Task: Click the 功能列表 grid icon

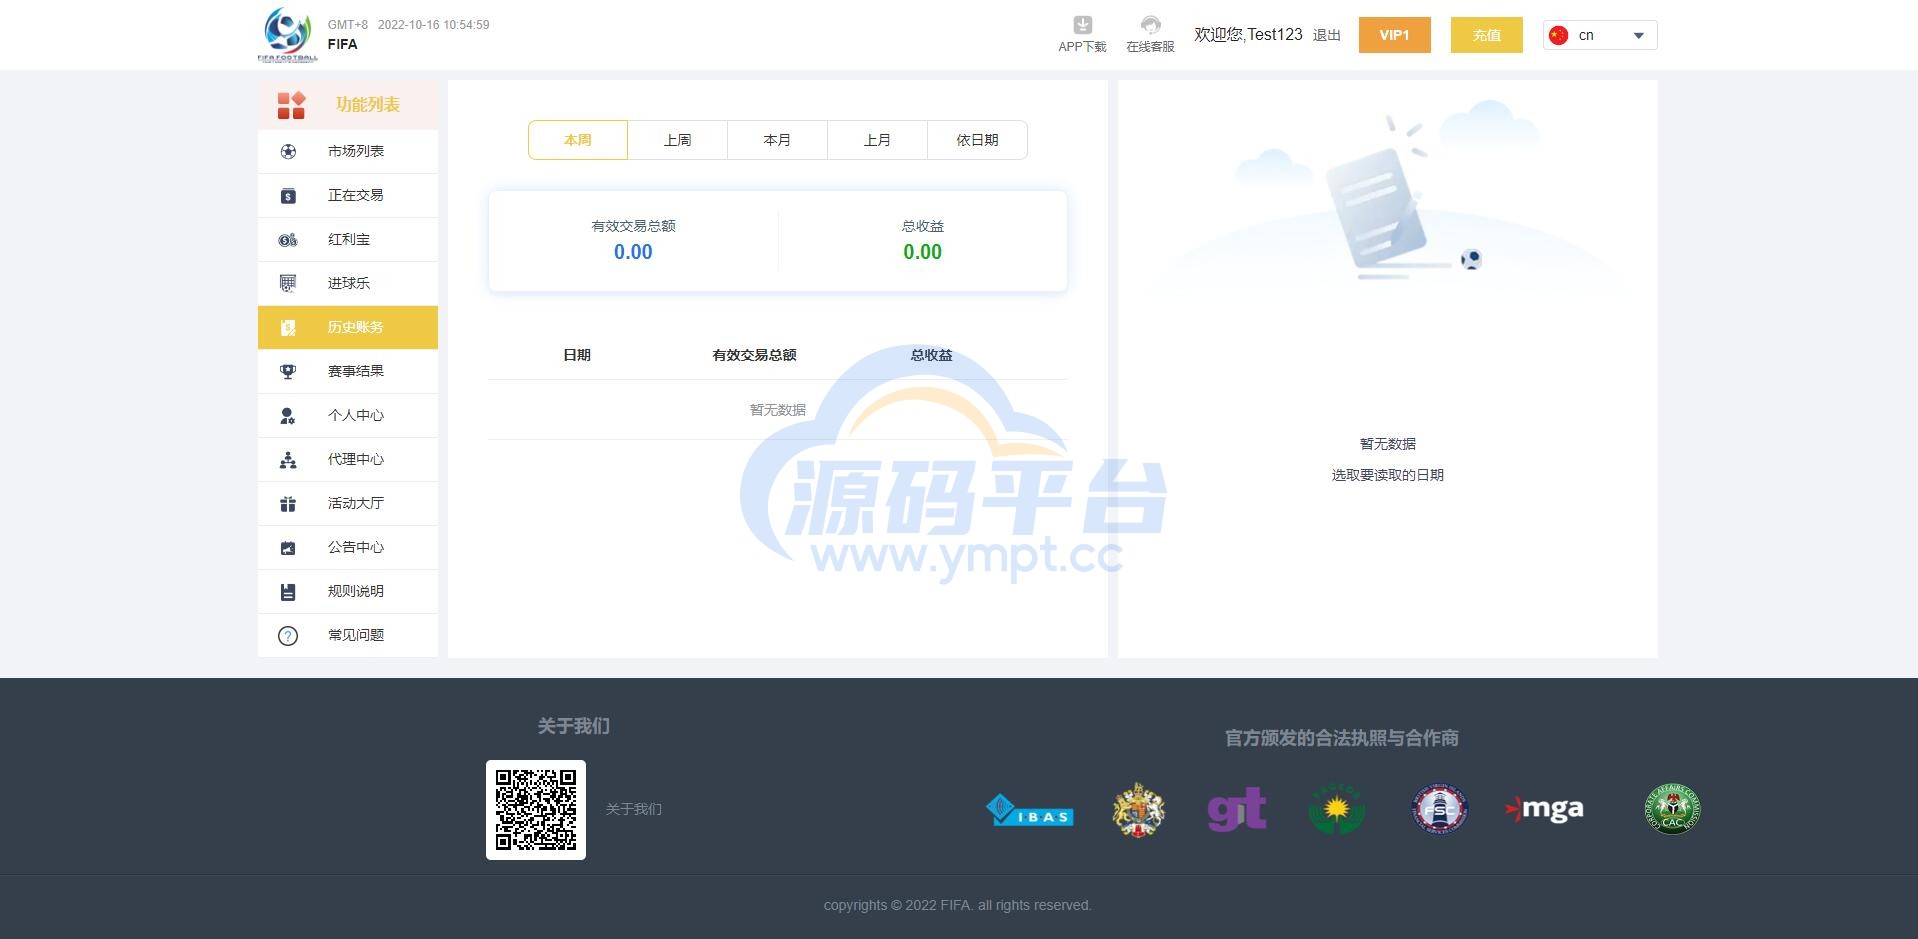Action: 291,105
